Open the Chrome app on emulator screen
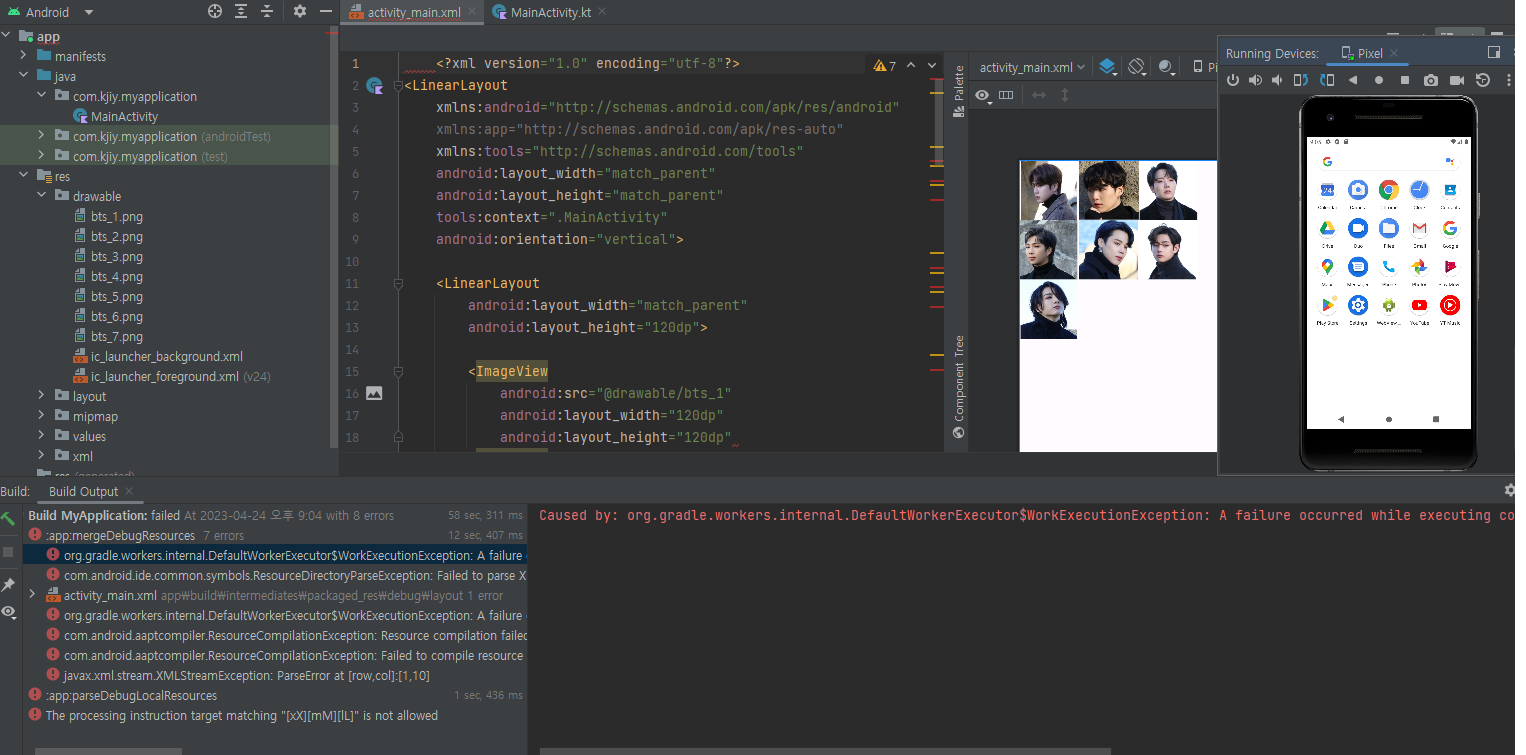The height and width of the screenshot is (755, 1526). pyautogui.click(x=1388, y=190)
